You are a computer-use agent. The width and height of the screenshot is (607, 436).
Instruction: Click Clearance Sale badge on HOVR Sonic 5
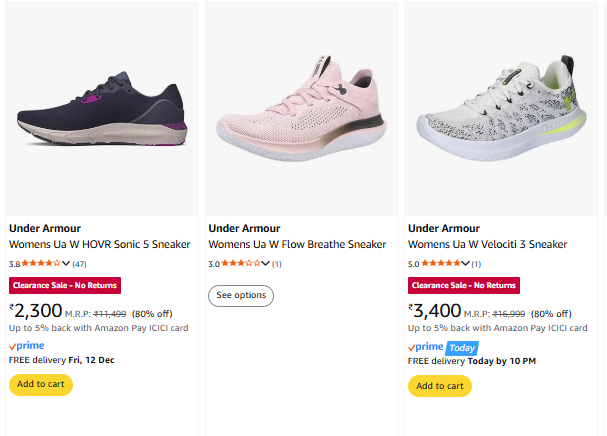pos(65,286)
